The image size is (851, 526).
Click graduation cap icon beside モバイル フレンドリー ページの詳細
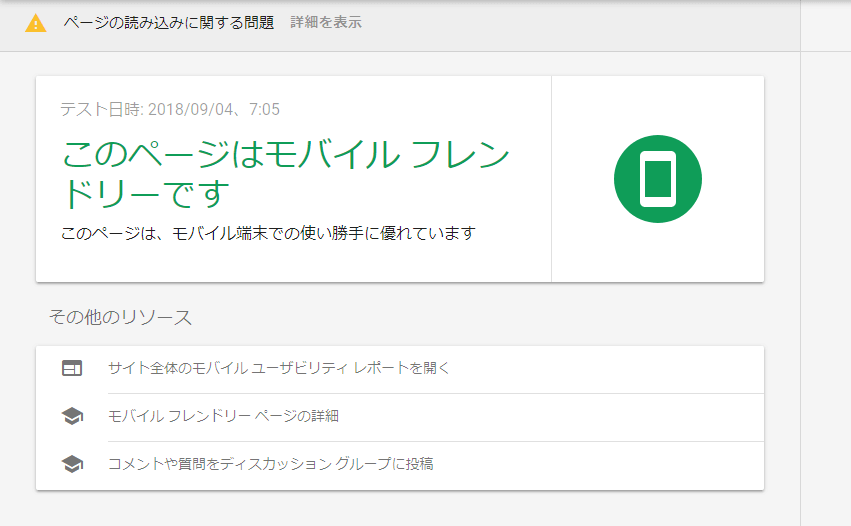point(72,416)
